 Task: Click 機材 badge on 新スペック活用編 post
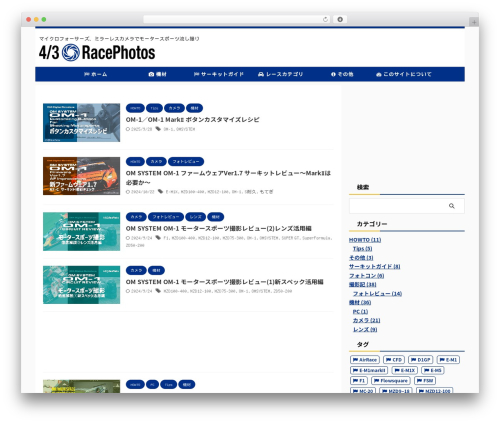point(156,270)
